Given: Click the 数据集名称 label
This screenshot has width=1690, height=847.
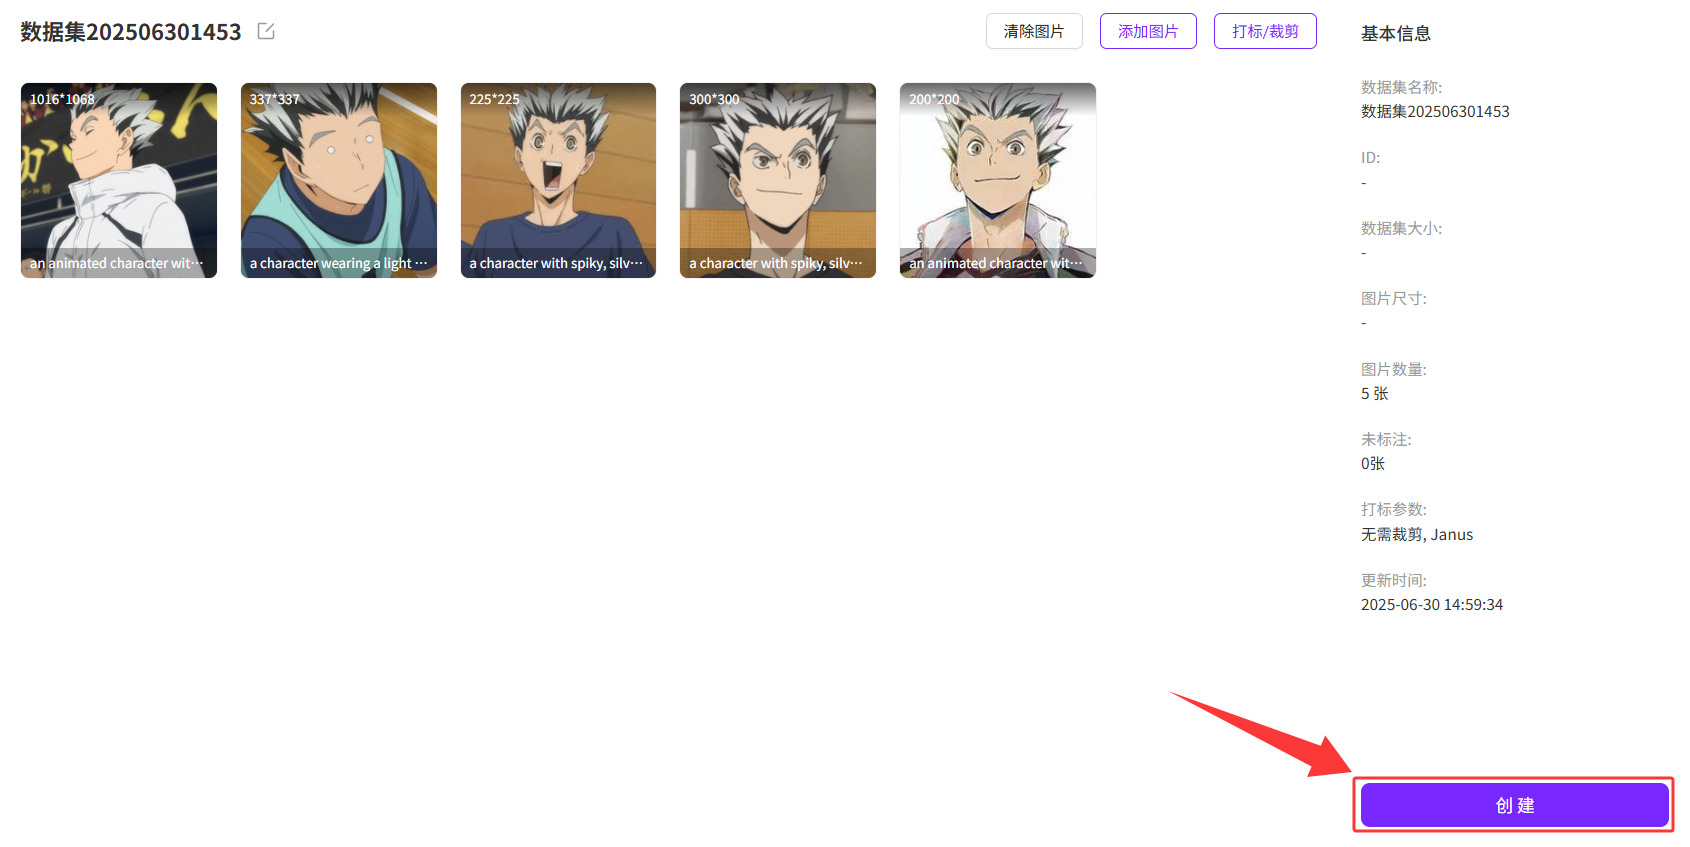Looking at the screenshot, I should [1401, 87].
